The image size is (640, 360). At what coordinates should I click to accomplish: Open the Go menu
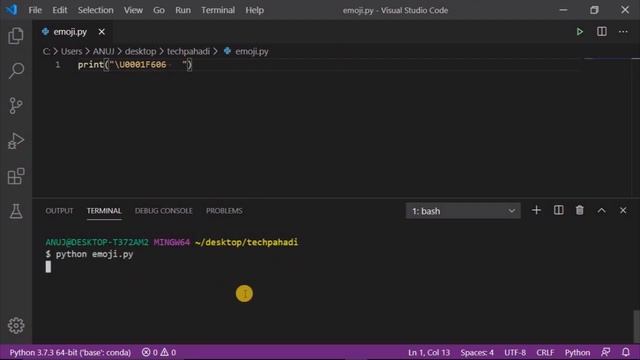pyautogui.click(x=159, y=10)
